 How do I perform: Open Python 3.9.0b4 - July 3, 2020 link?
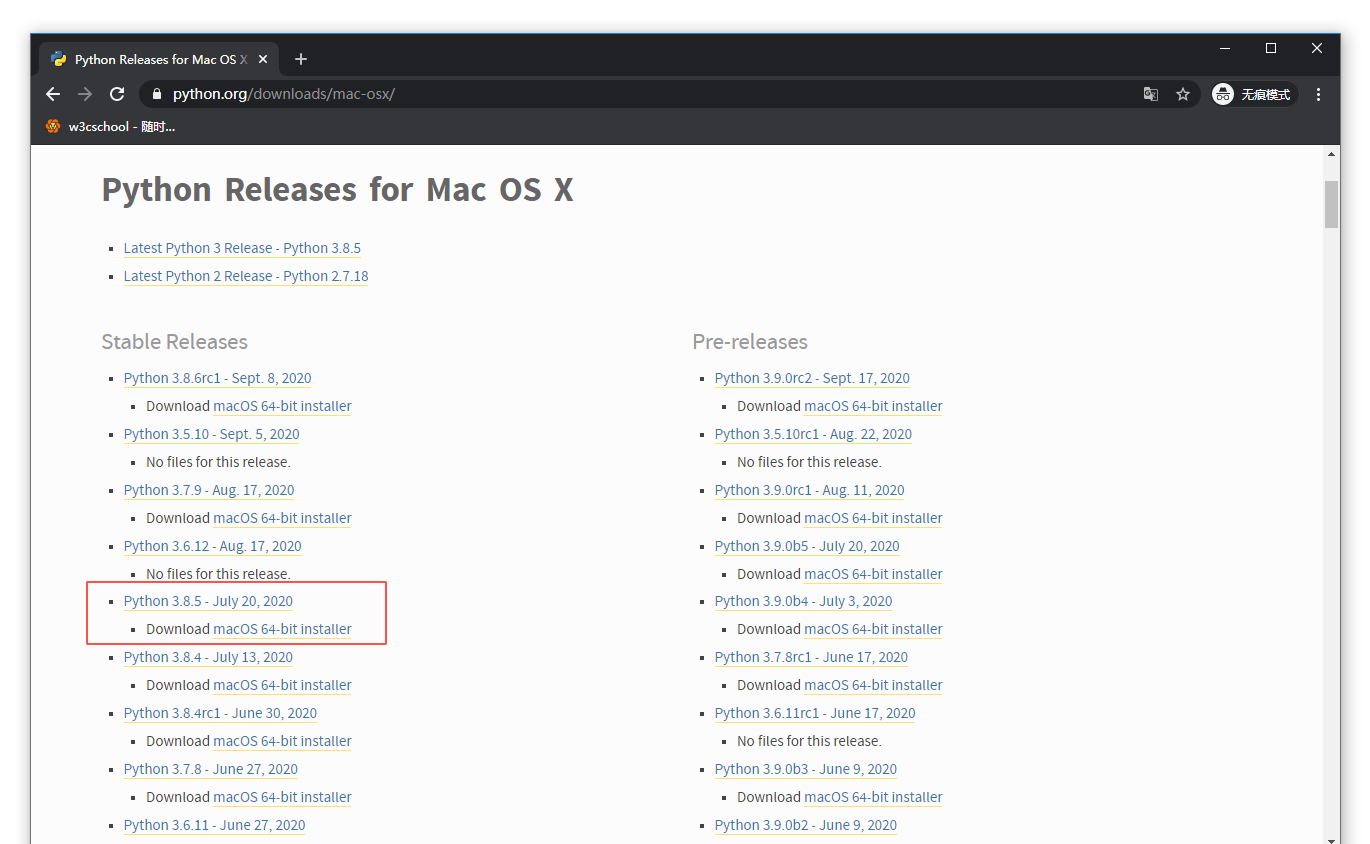pyautogui.click(x=803, y=601)
